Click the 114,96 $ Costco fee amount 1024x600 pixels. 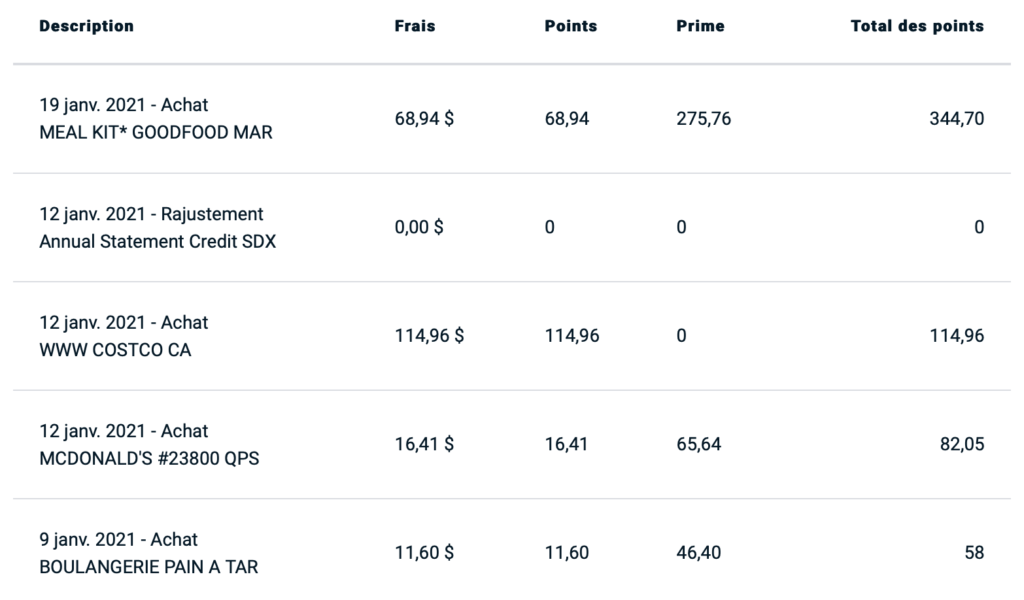tap(429, 336)
